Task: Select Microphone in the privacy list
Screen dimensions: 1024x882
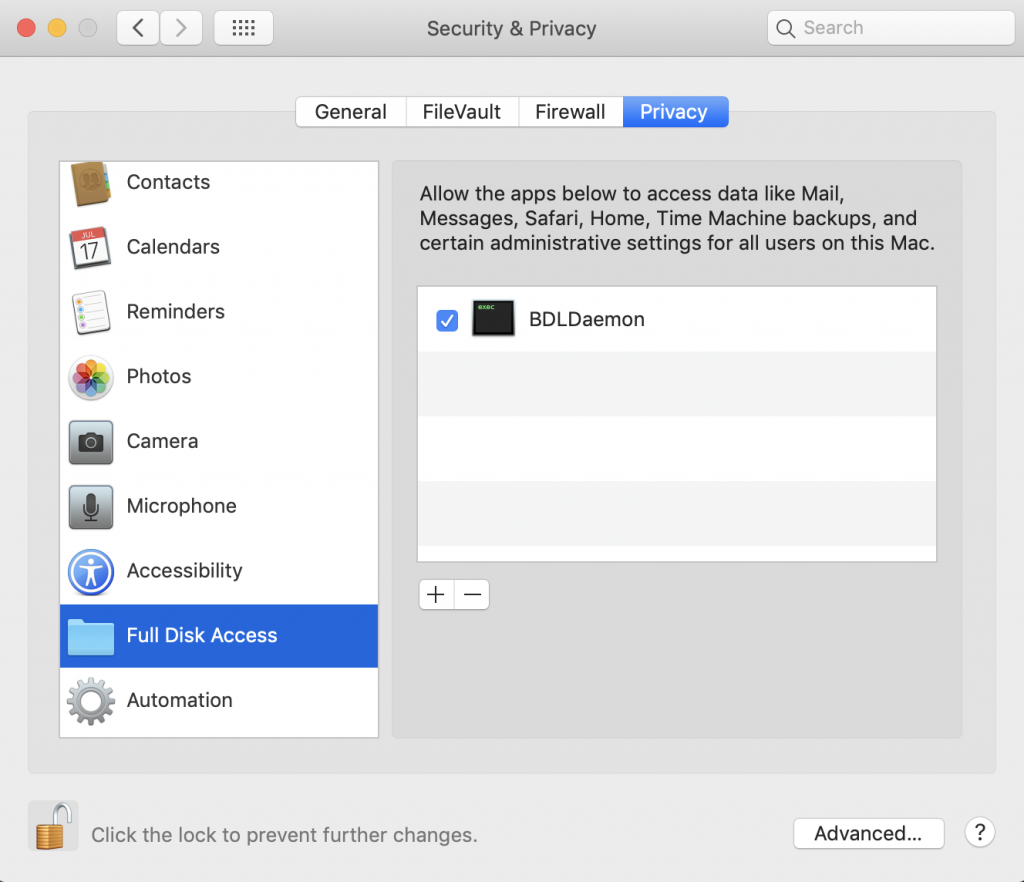Action: coord(219,506)
